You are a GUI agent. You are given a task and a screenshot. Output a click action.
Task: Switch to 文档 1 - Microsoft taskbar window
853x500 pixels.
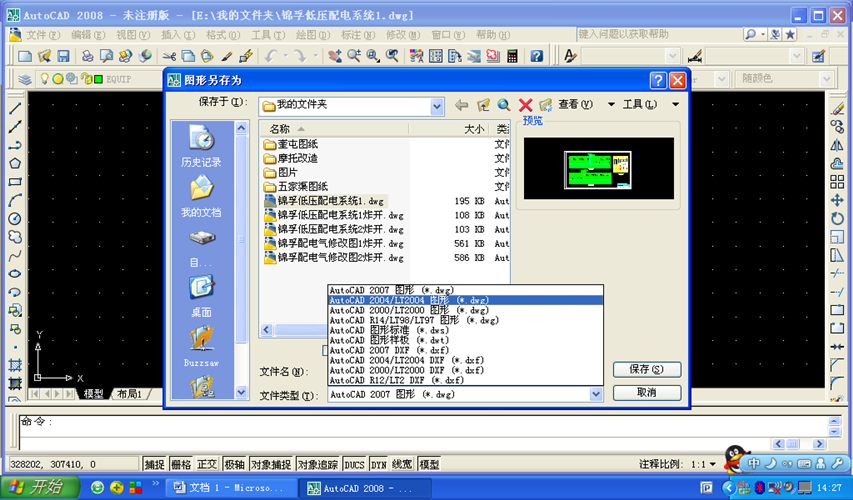click(x=231, y=487)
